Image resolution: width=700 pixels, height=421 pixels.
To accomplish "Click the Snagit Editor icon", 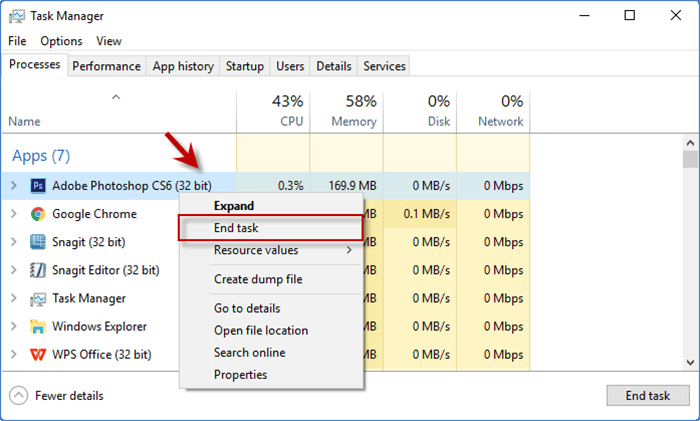I will point(38,269).
